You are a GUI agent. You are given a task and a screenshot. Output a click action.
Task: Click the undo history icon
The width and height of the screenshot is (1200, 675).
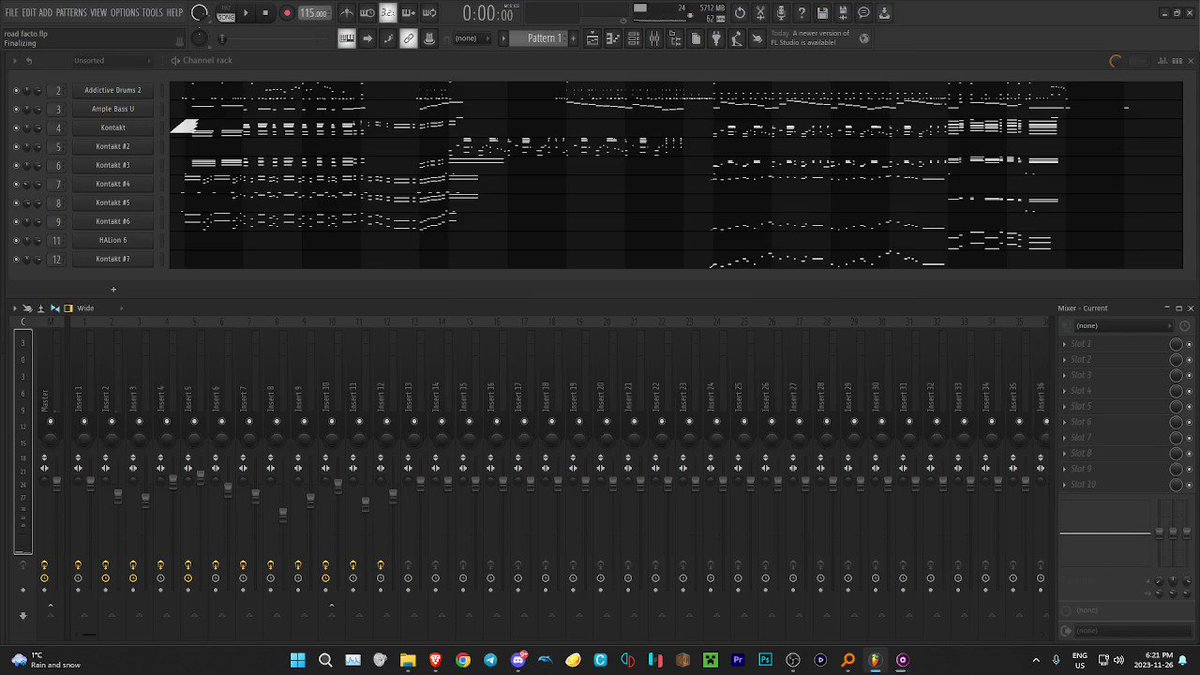tap(740, 13)
